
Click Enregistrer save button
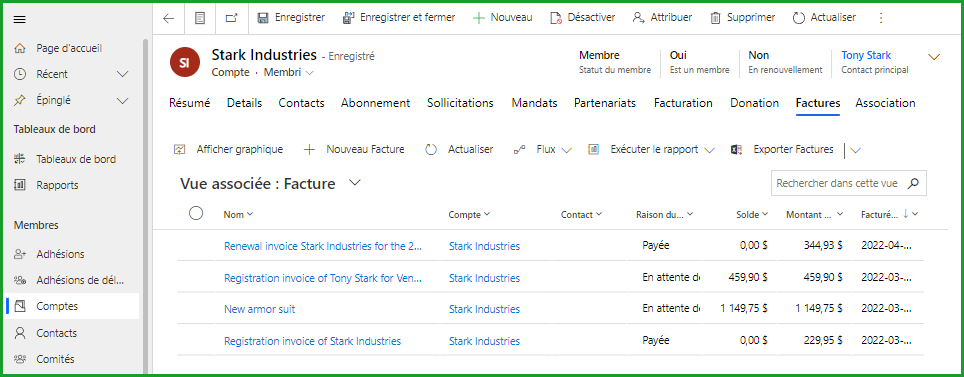tap(291, 17)
